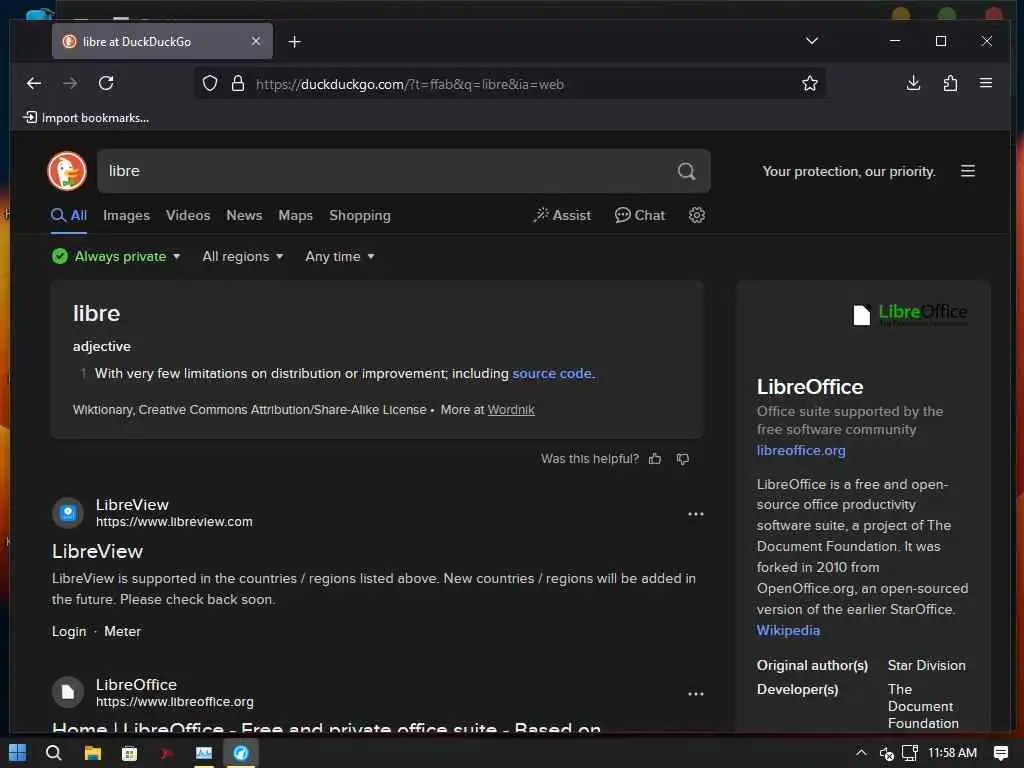Screen dimensions: 1024x768
Task: Mark the definition unhelpful with thumbs down
Action: (x=682, y=459)
